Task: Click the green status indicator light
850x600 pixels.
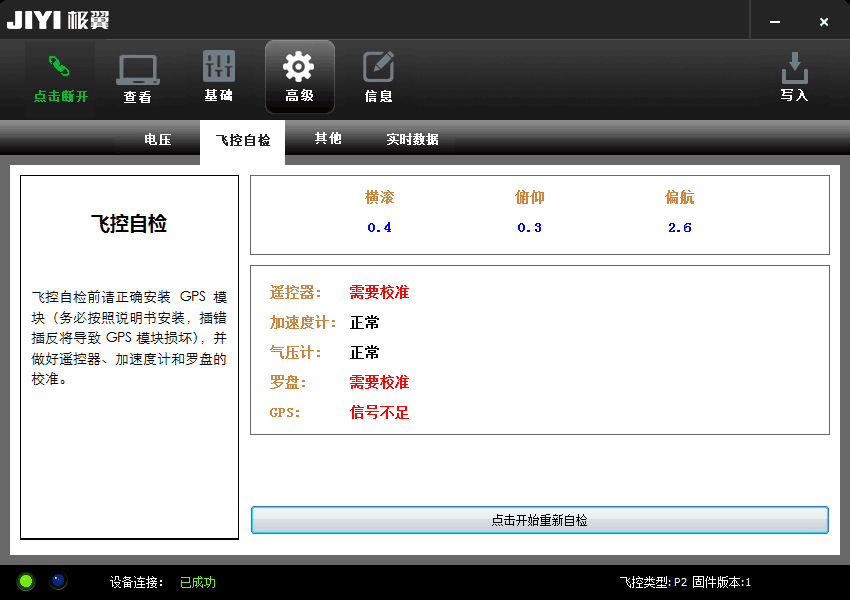Action: (25, 582)
